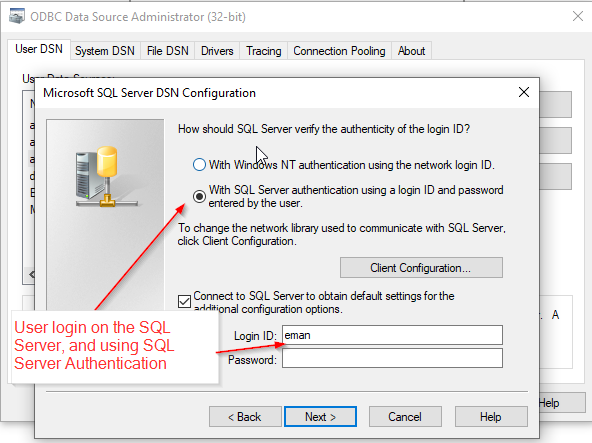
Task: Select SQL Server authentication radio button
Action: tap(199, 196)
